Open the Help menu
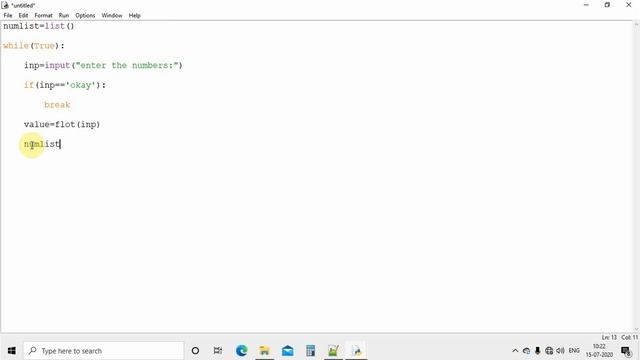This screenshot has width=640, height=360. (134, 15)
